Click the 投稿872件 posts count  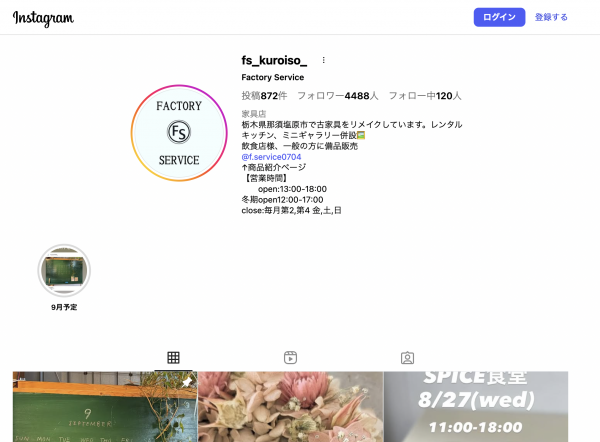(x=264, y=96)
